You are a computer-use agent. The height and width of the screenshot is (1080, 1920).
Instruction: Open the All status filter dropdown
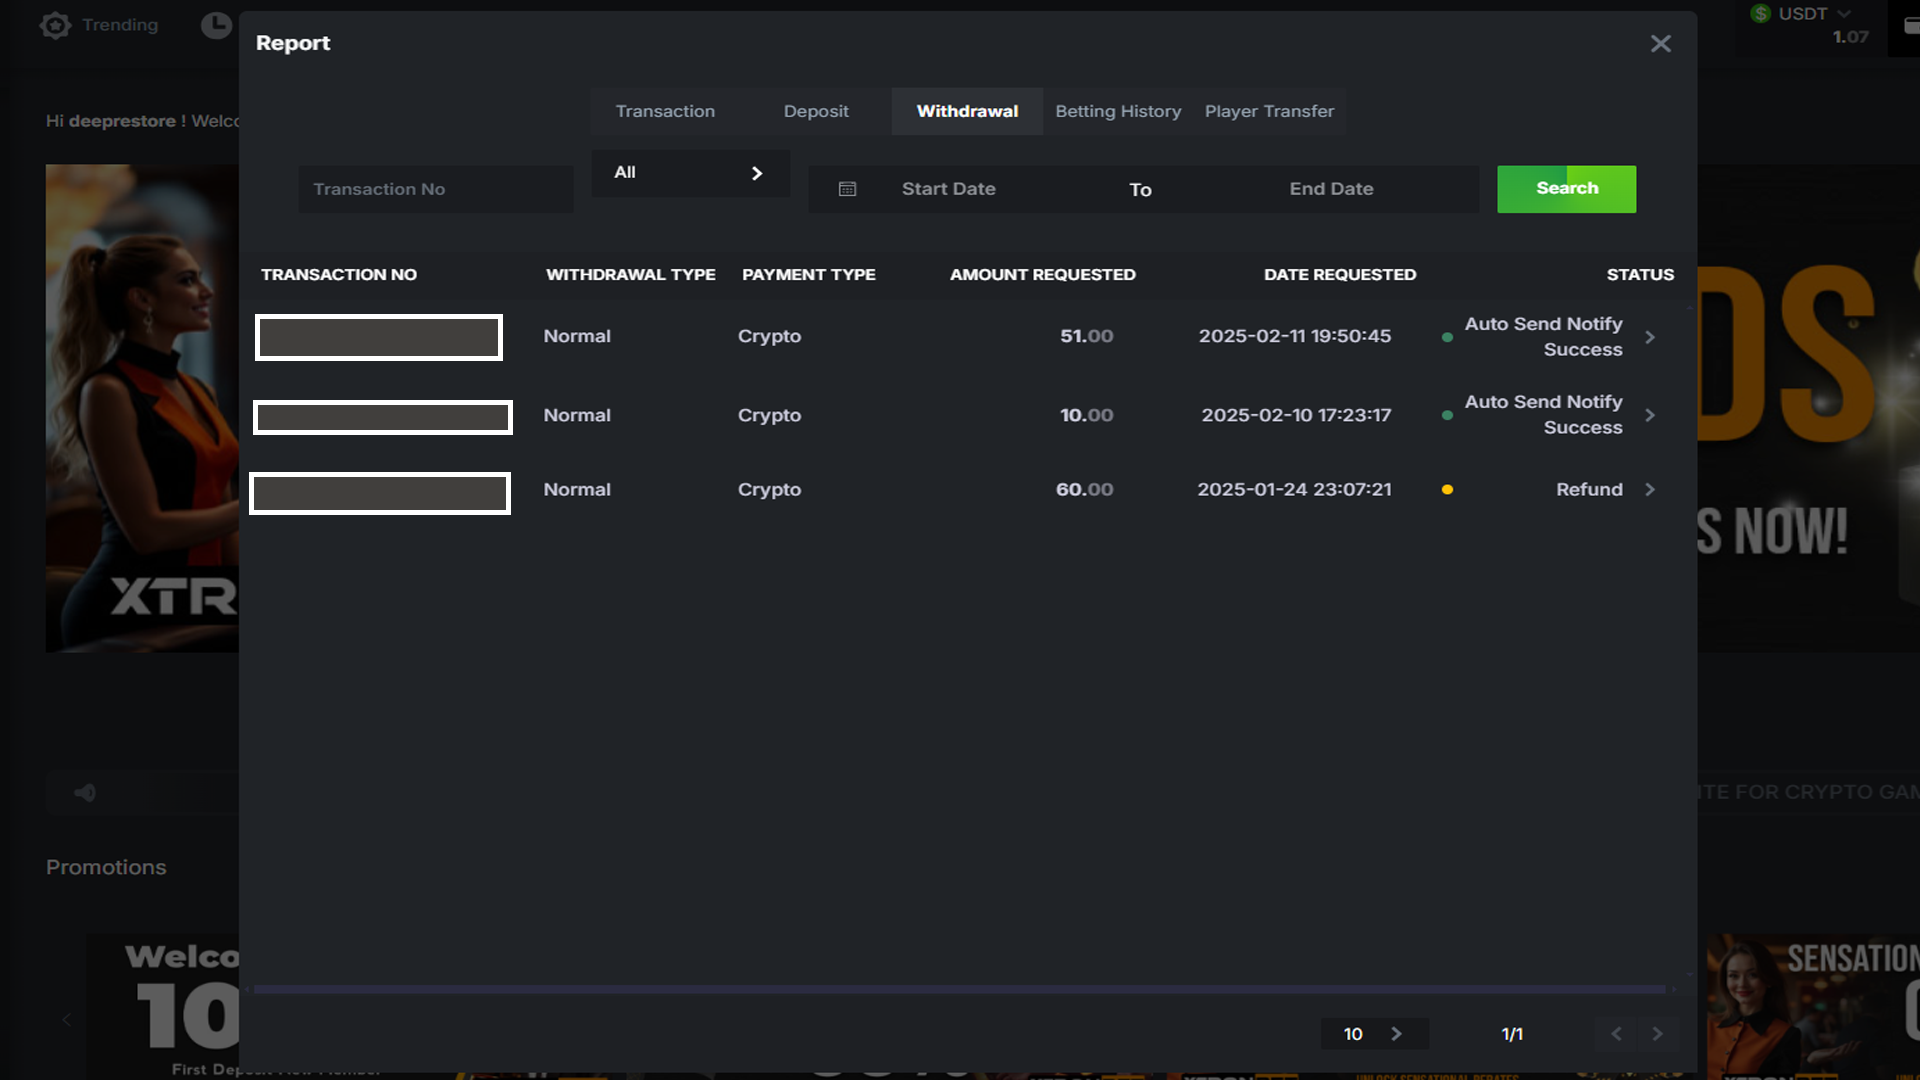pos(690,173)
